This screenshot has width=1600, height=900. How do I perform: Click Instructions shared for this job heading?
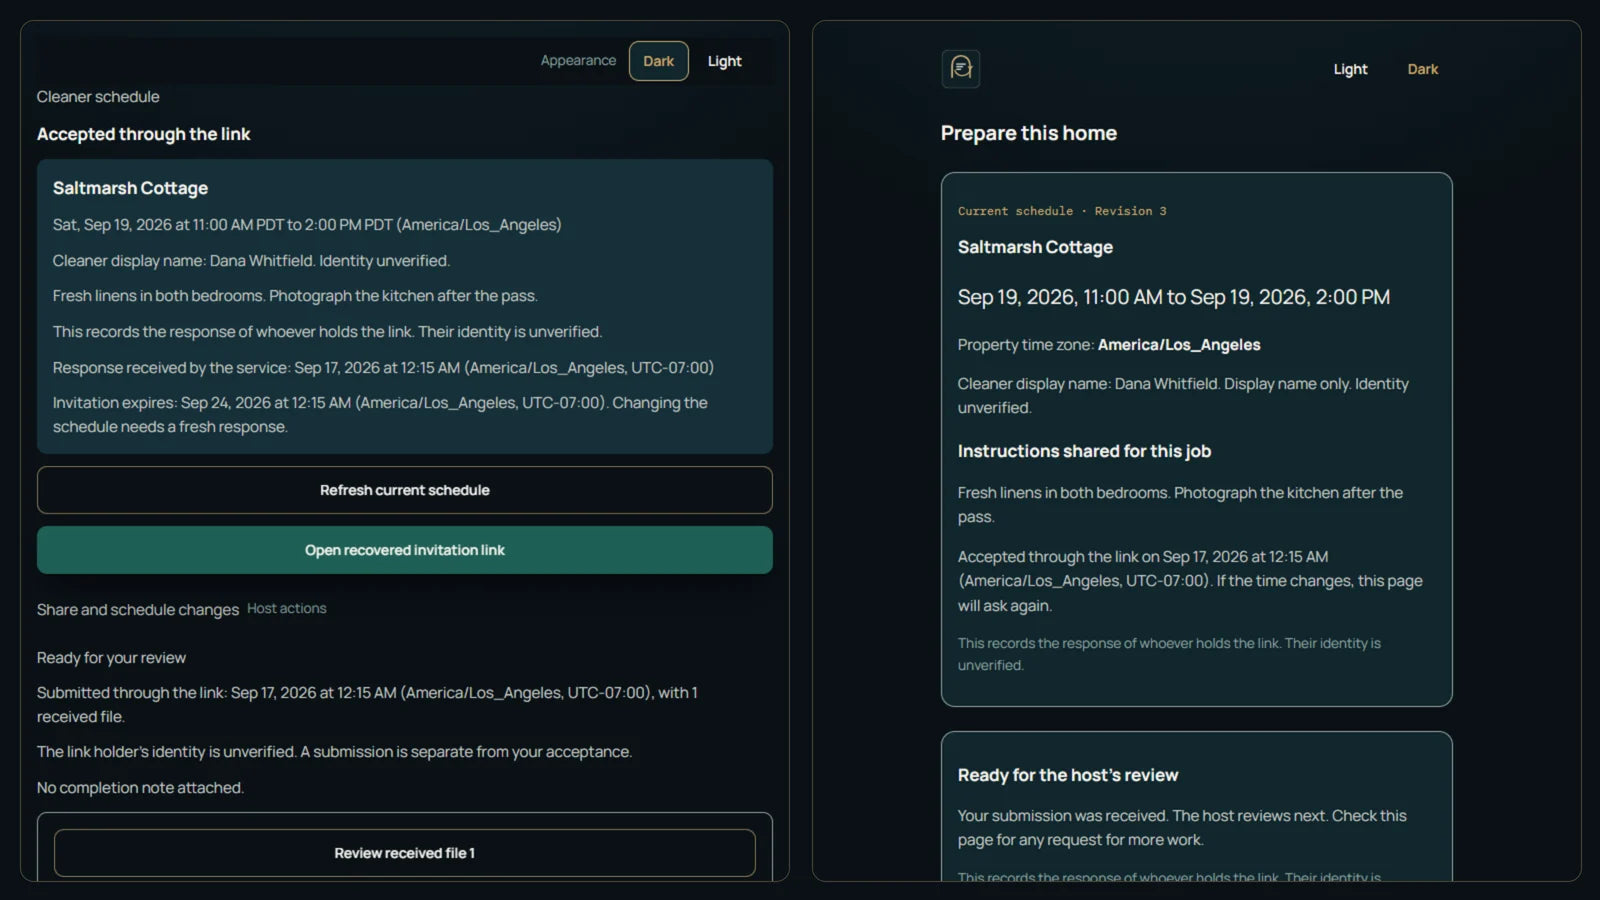click(1084, 451)
